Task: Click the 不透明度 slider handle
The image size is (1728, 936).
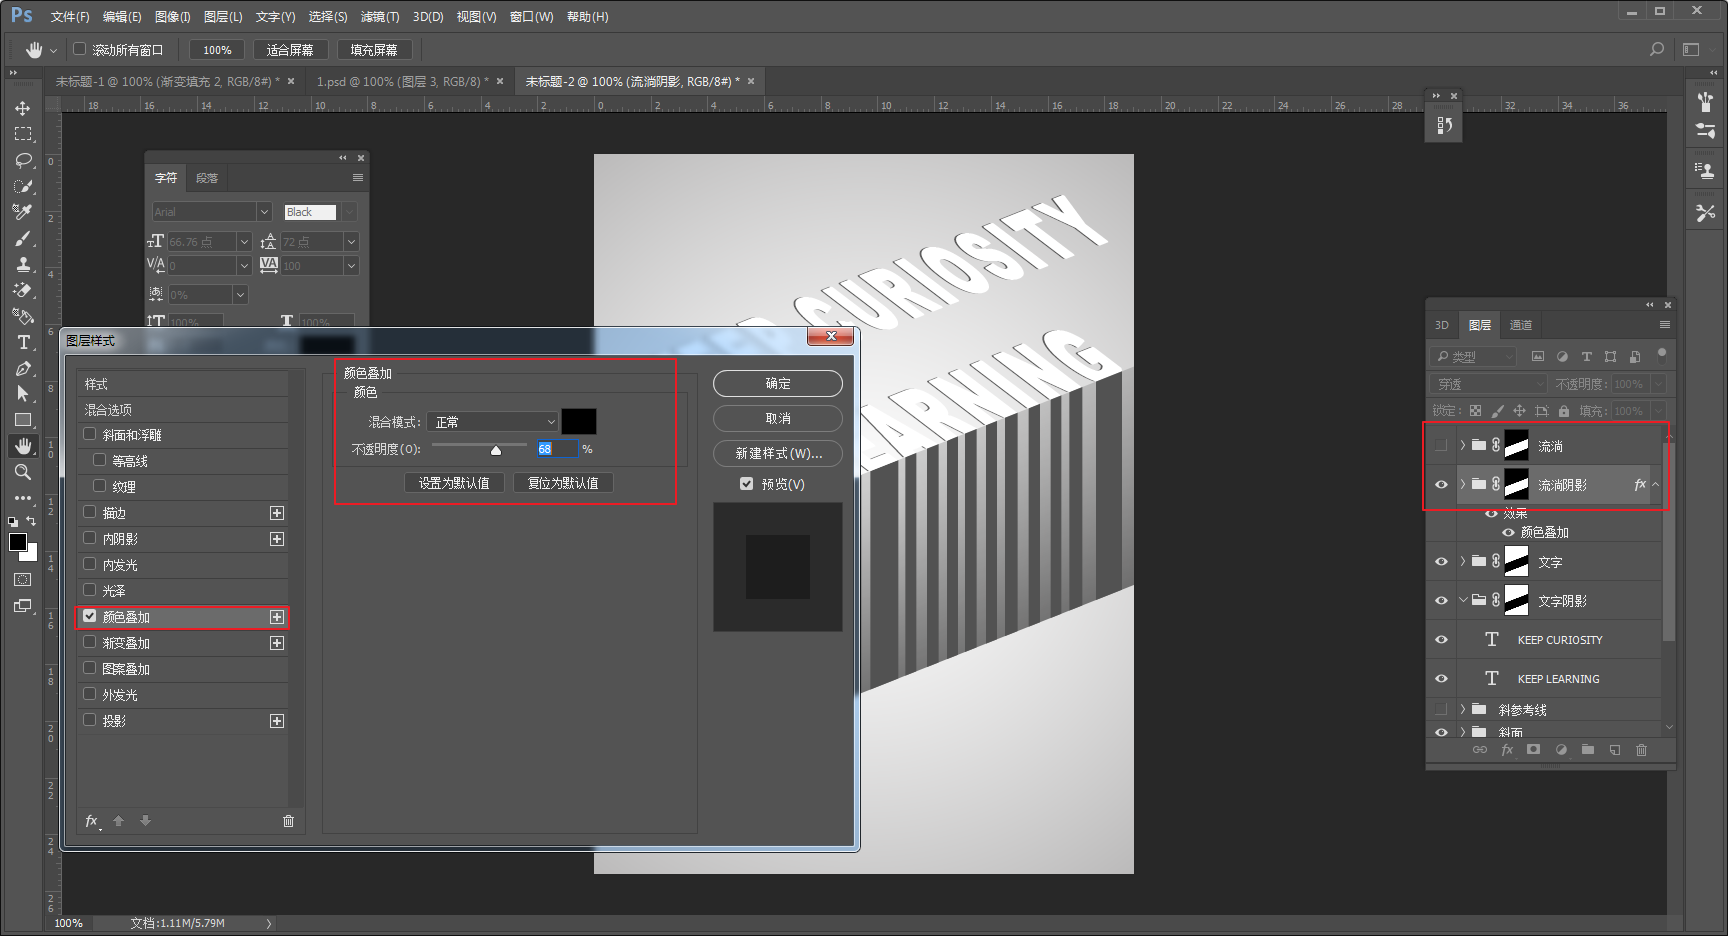Action: 496,450
